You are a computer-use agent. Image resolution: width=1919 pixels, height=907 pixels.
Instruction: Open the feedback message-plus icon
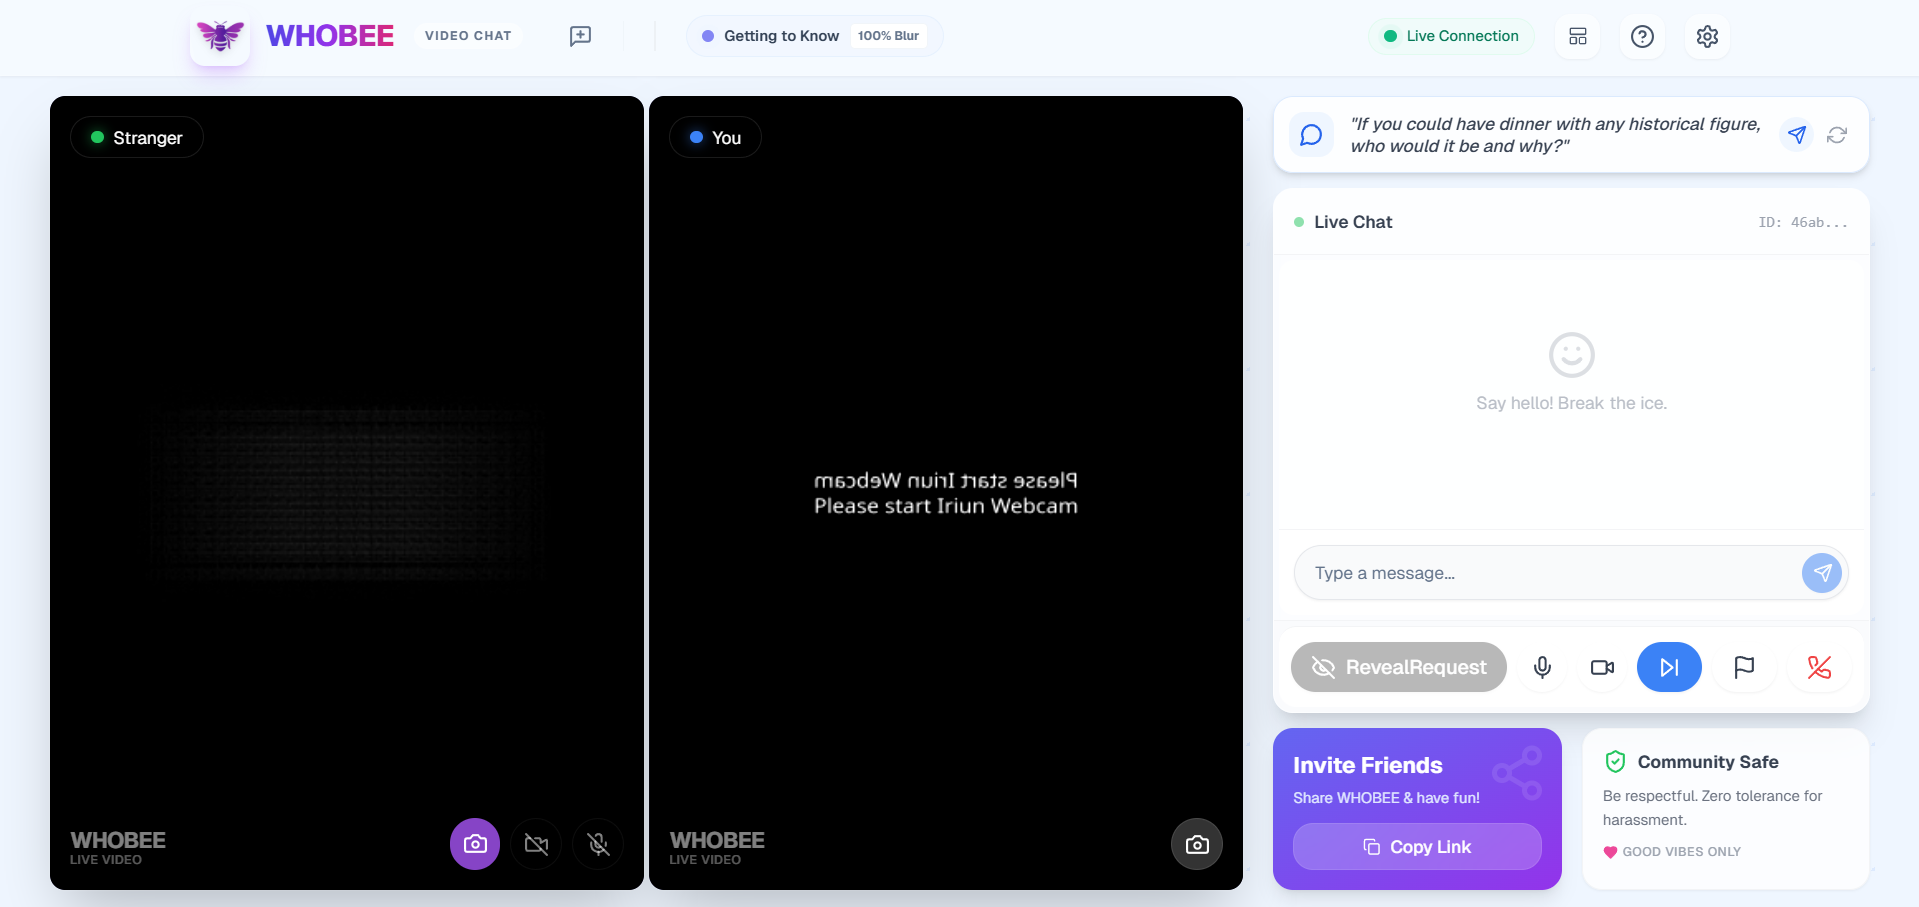coord(580,36)
